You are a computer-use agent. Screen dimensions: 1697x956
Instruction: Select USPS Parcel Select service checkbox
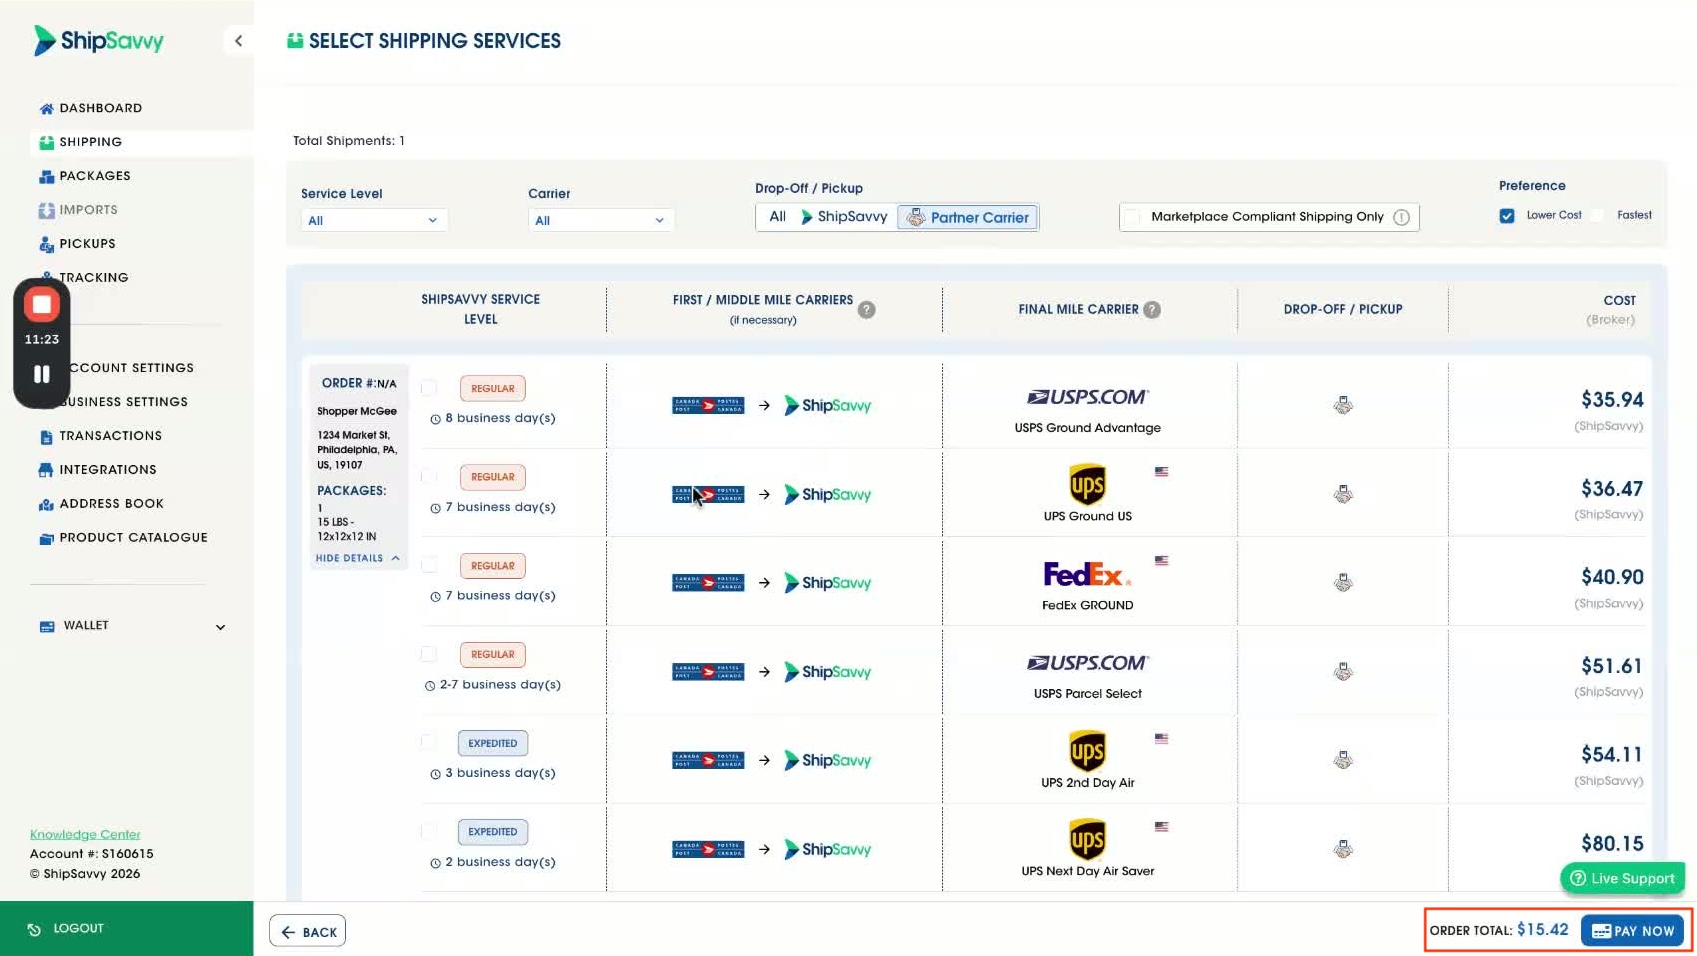[429, 654]
